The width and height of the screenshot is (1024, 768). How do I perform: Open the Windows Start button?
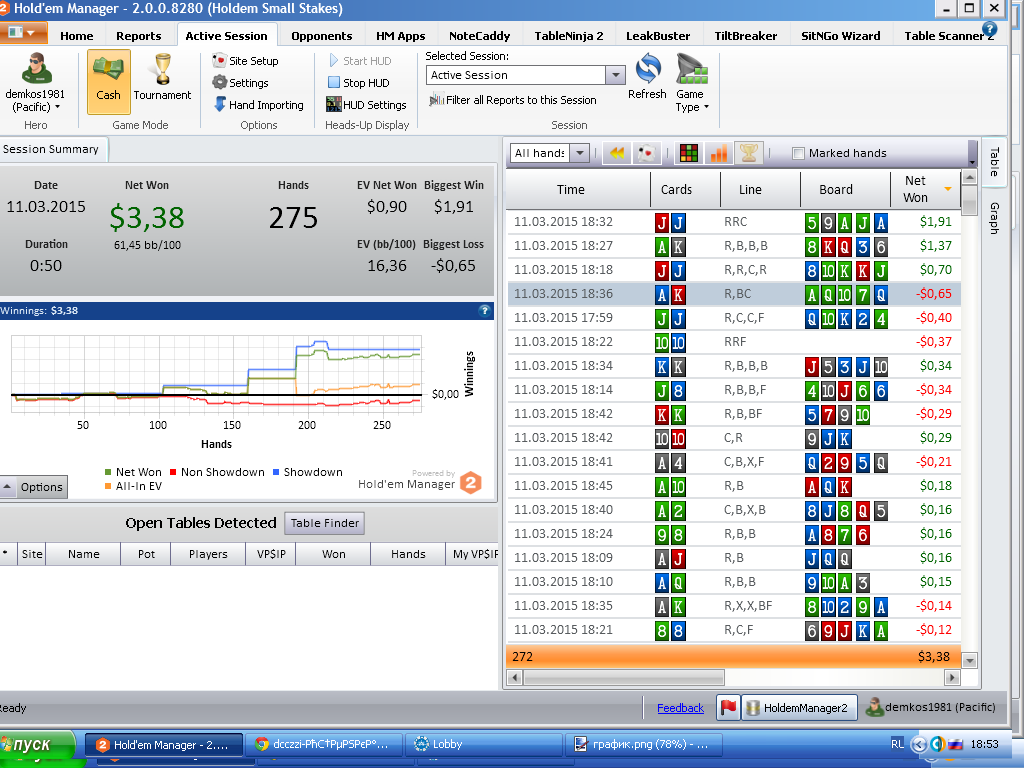point(37,745)
